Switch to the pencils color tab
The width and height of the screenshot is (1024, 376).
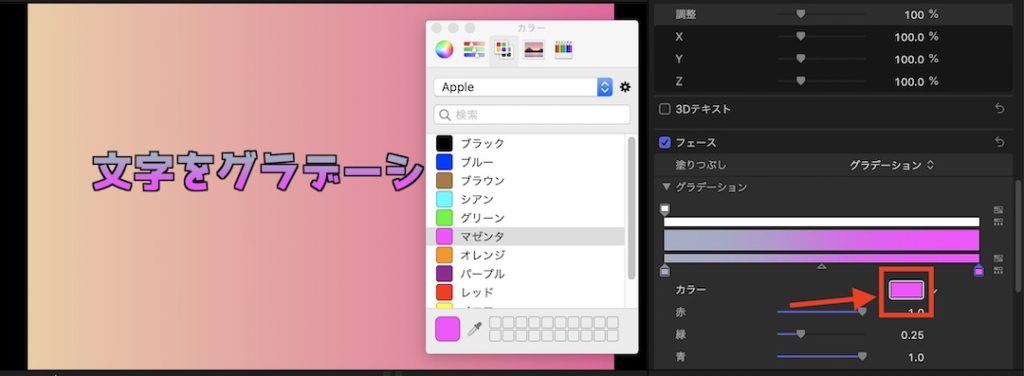564,50
